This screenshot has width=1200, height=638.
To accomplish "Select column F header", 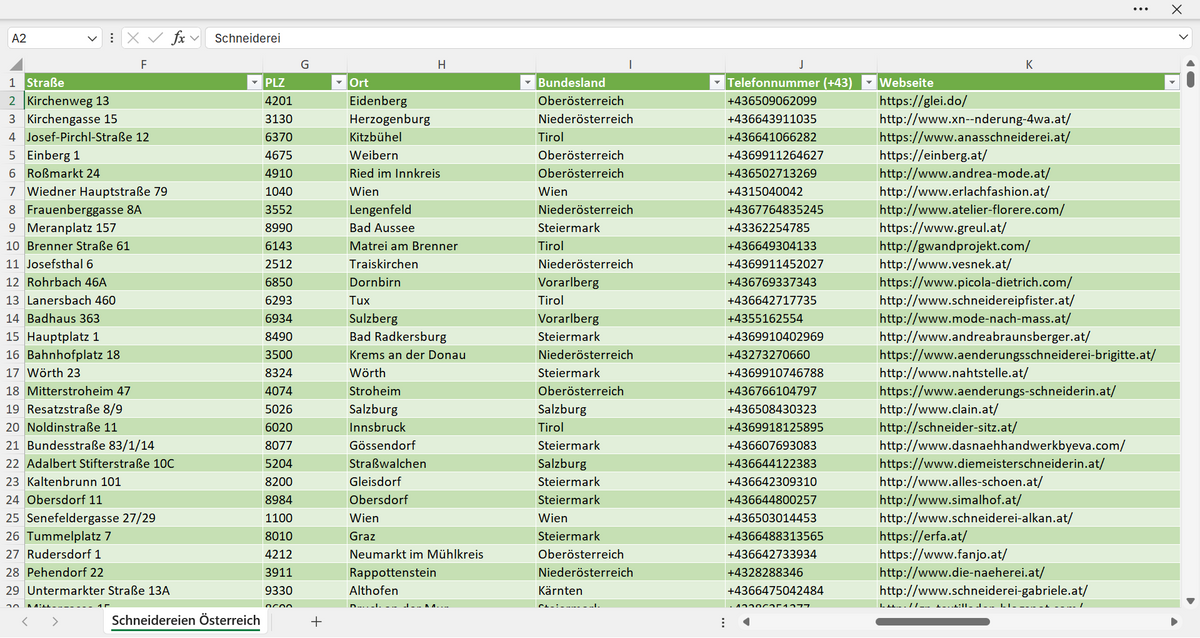I will click(x=144, y=65).
